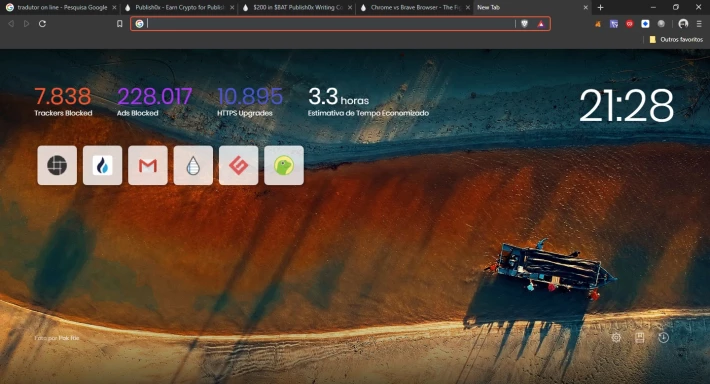
Task: Open the purple extension icon in toolbar
Action: (x=614, y=24)
